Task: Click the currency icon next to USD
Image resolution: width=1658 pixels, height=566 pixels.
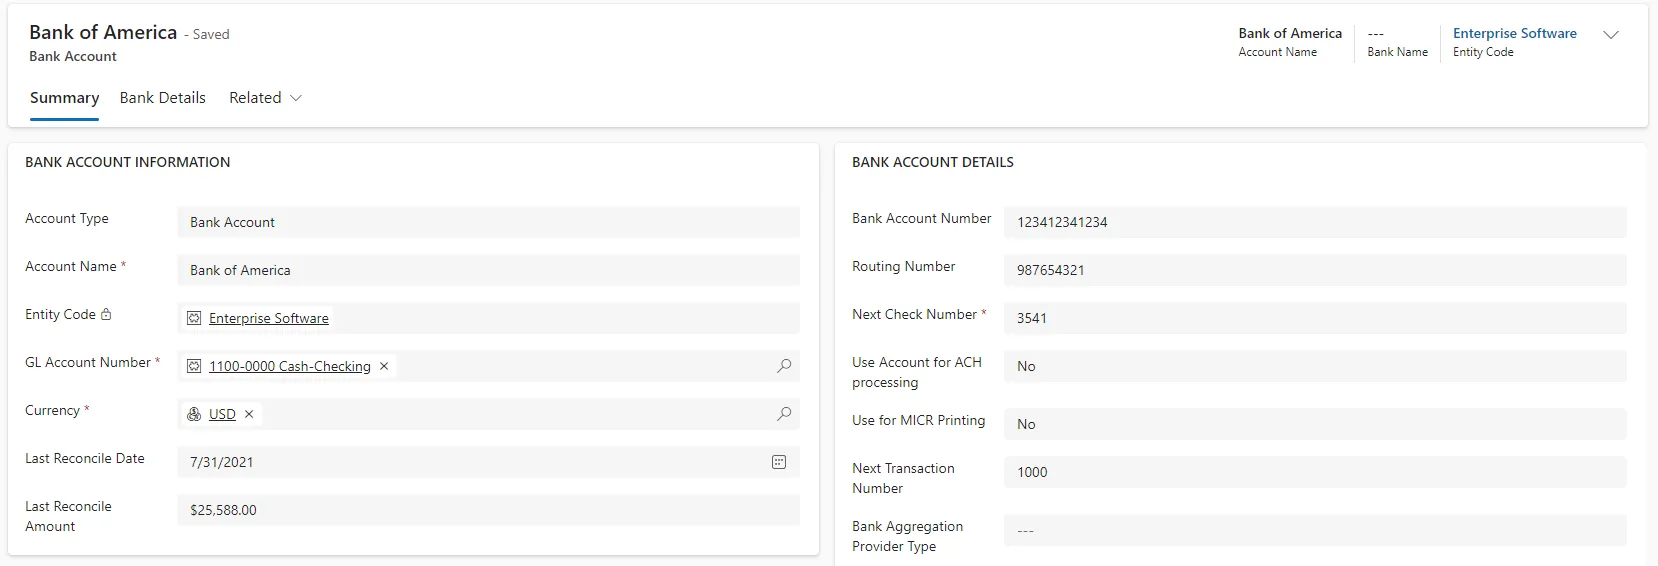Action: [194, 414]
